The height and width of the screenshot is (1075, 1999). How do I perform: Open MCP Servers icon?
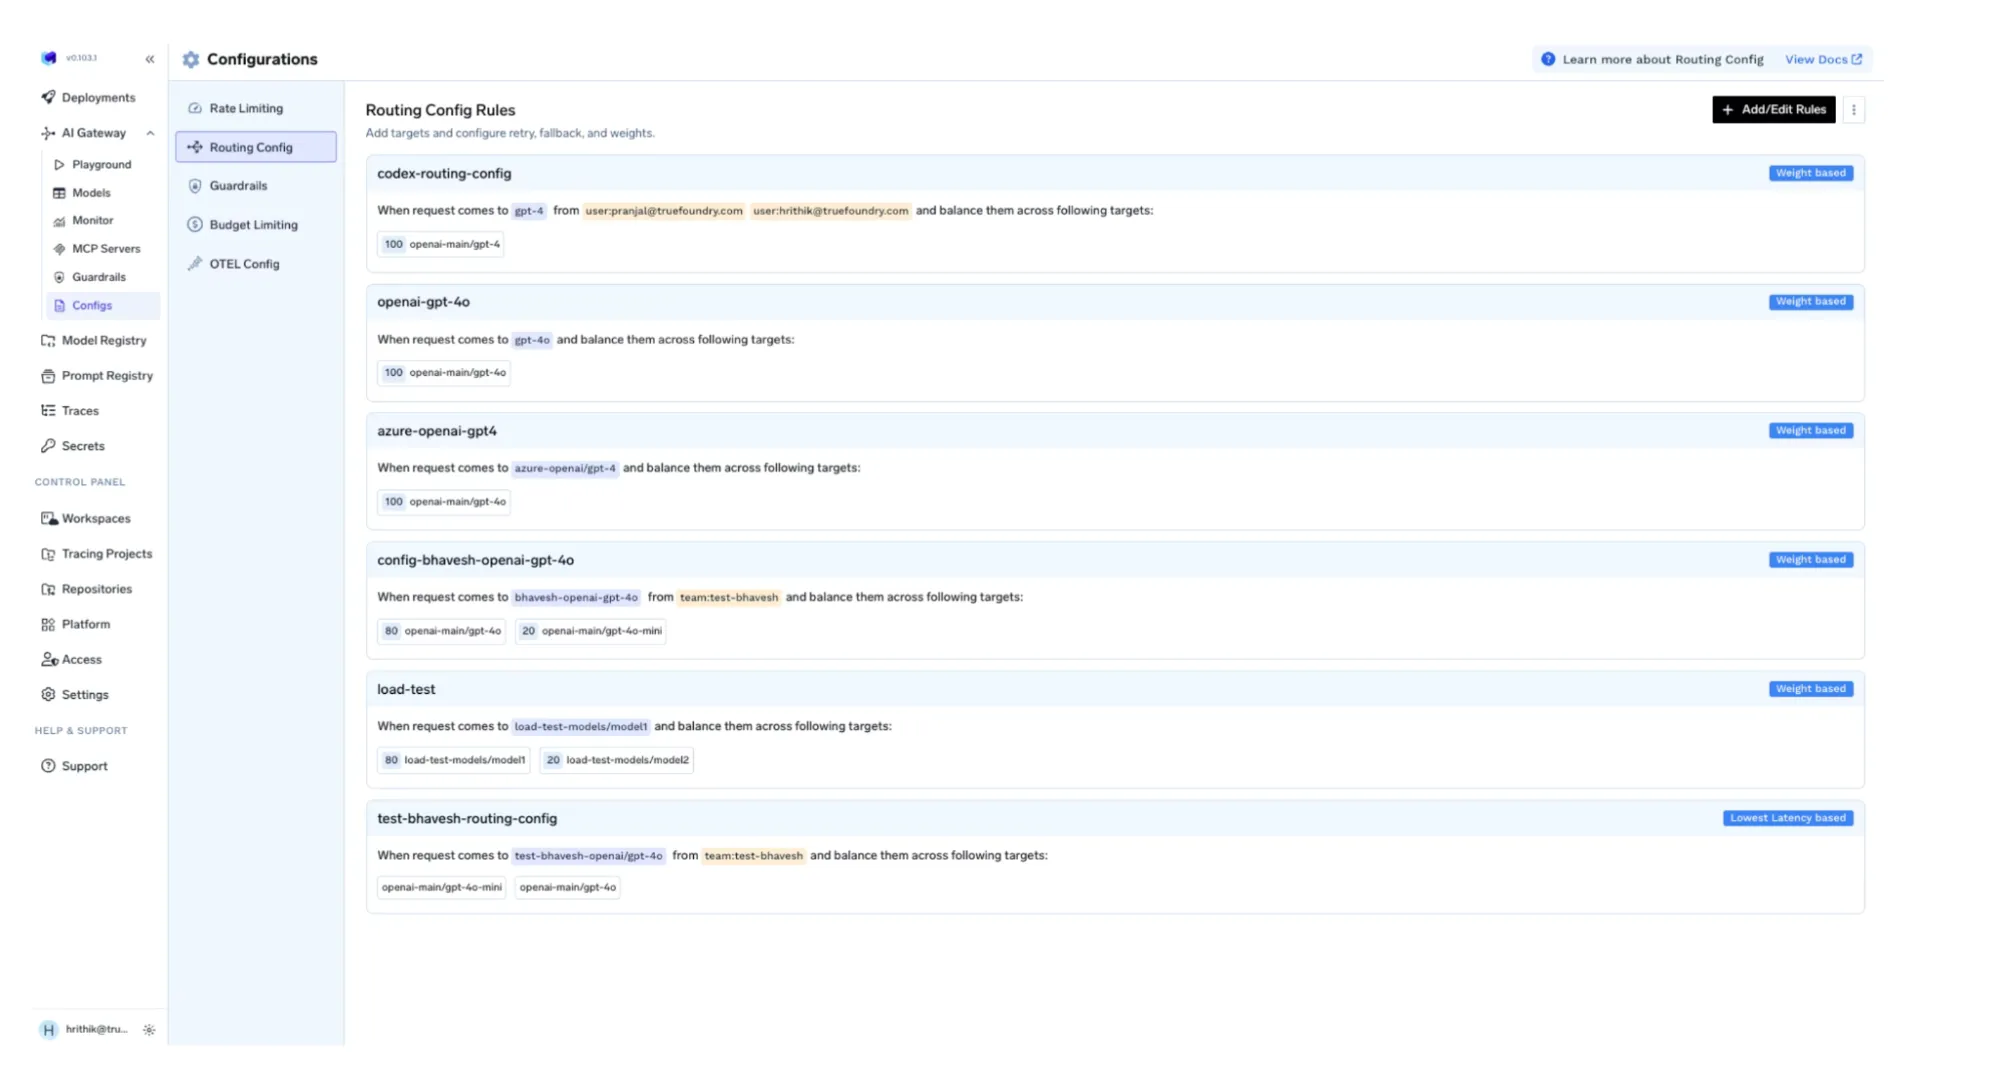[x=59, y=249]
